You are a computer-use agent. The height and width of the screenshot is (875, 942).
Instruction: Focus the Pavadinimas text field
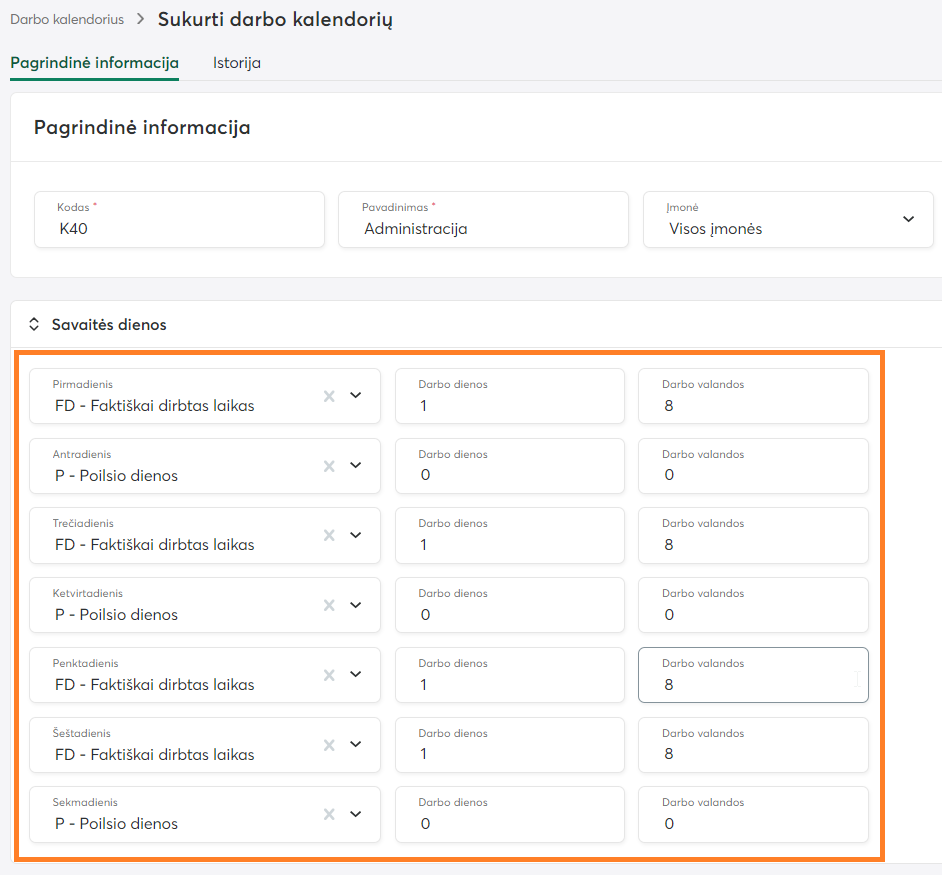coord(483,228)
